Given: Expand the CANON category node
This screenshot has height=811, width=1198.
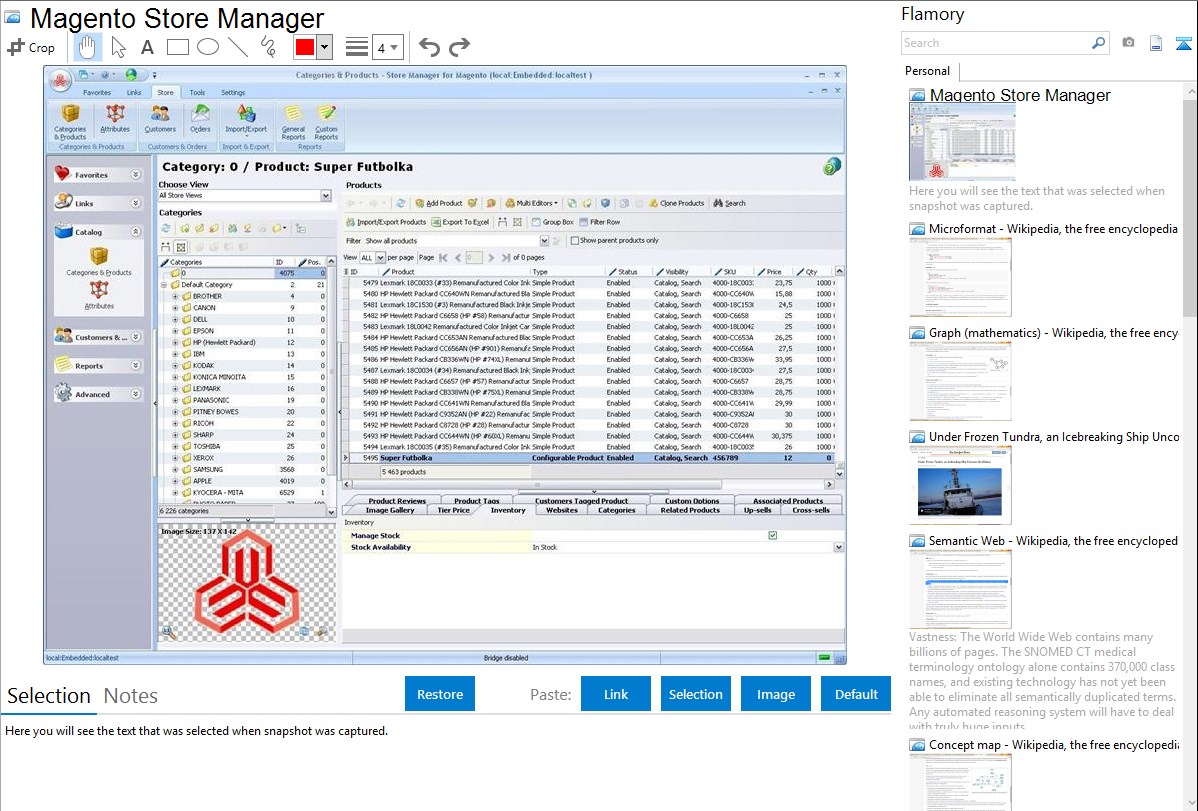Looking at the screenshot, I should click(175, 308).
